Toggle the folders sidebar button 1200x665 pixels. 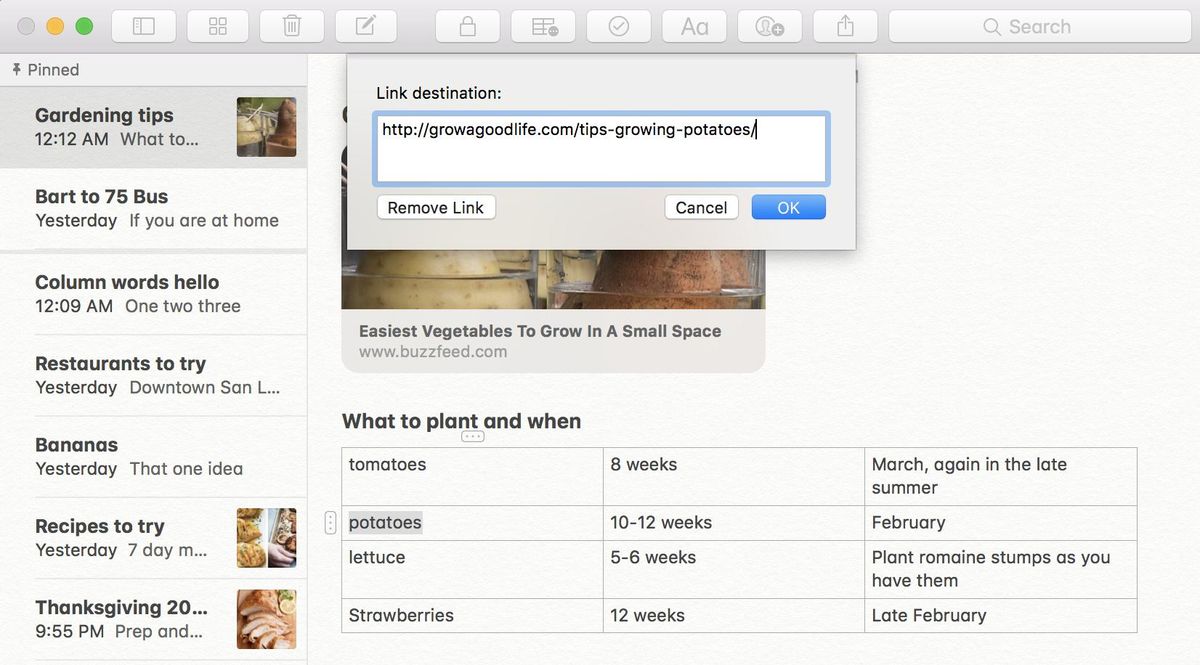[x=144, y=27]
